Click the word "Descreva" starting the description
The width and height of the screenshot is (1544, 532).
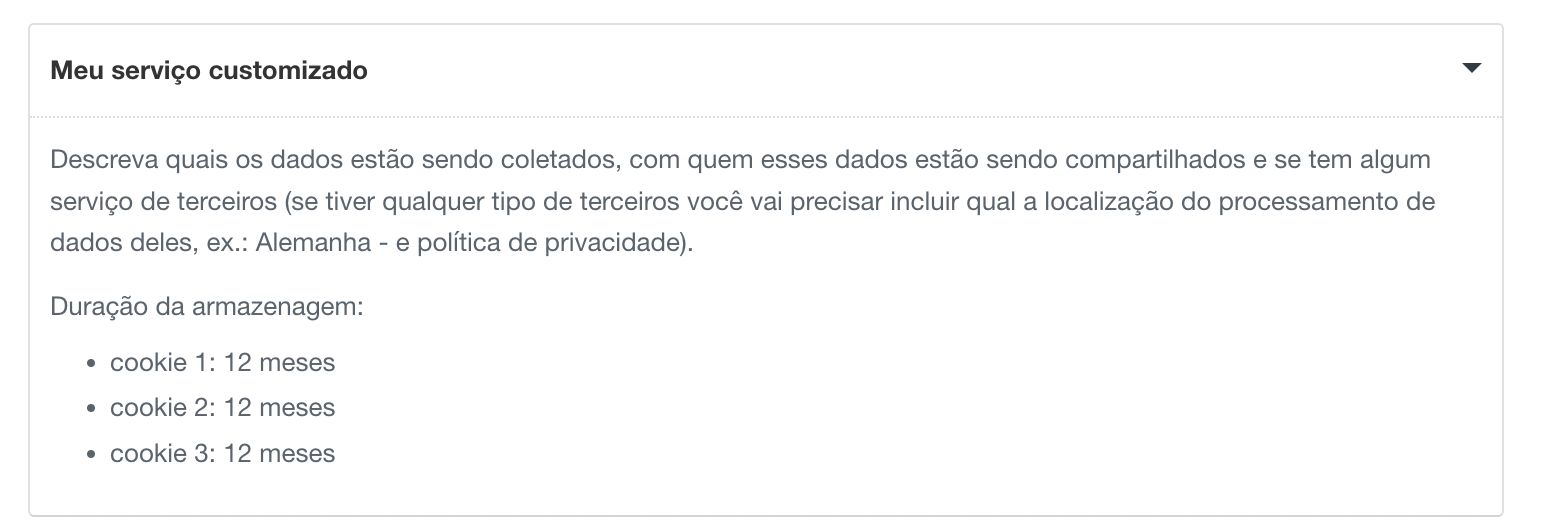97,160
